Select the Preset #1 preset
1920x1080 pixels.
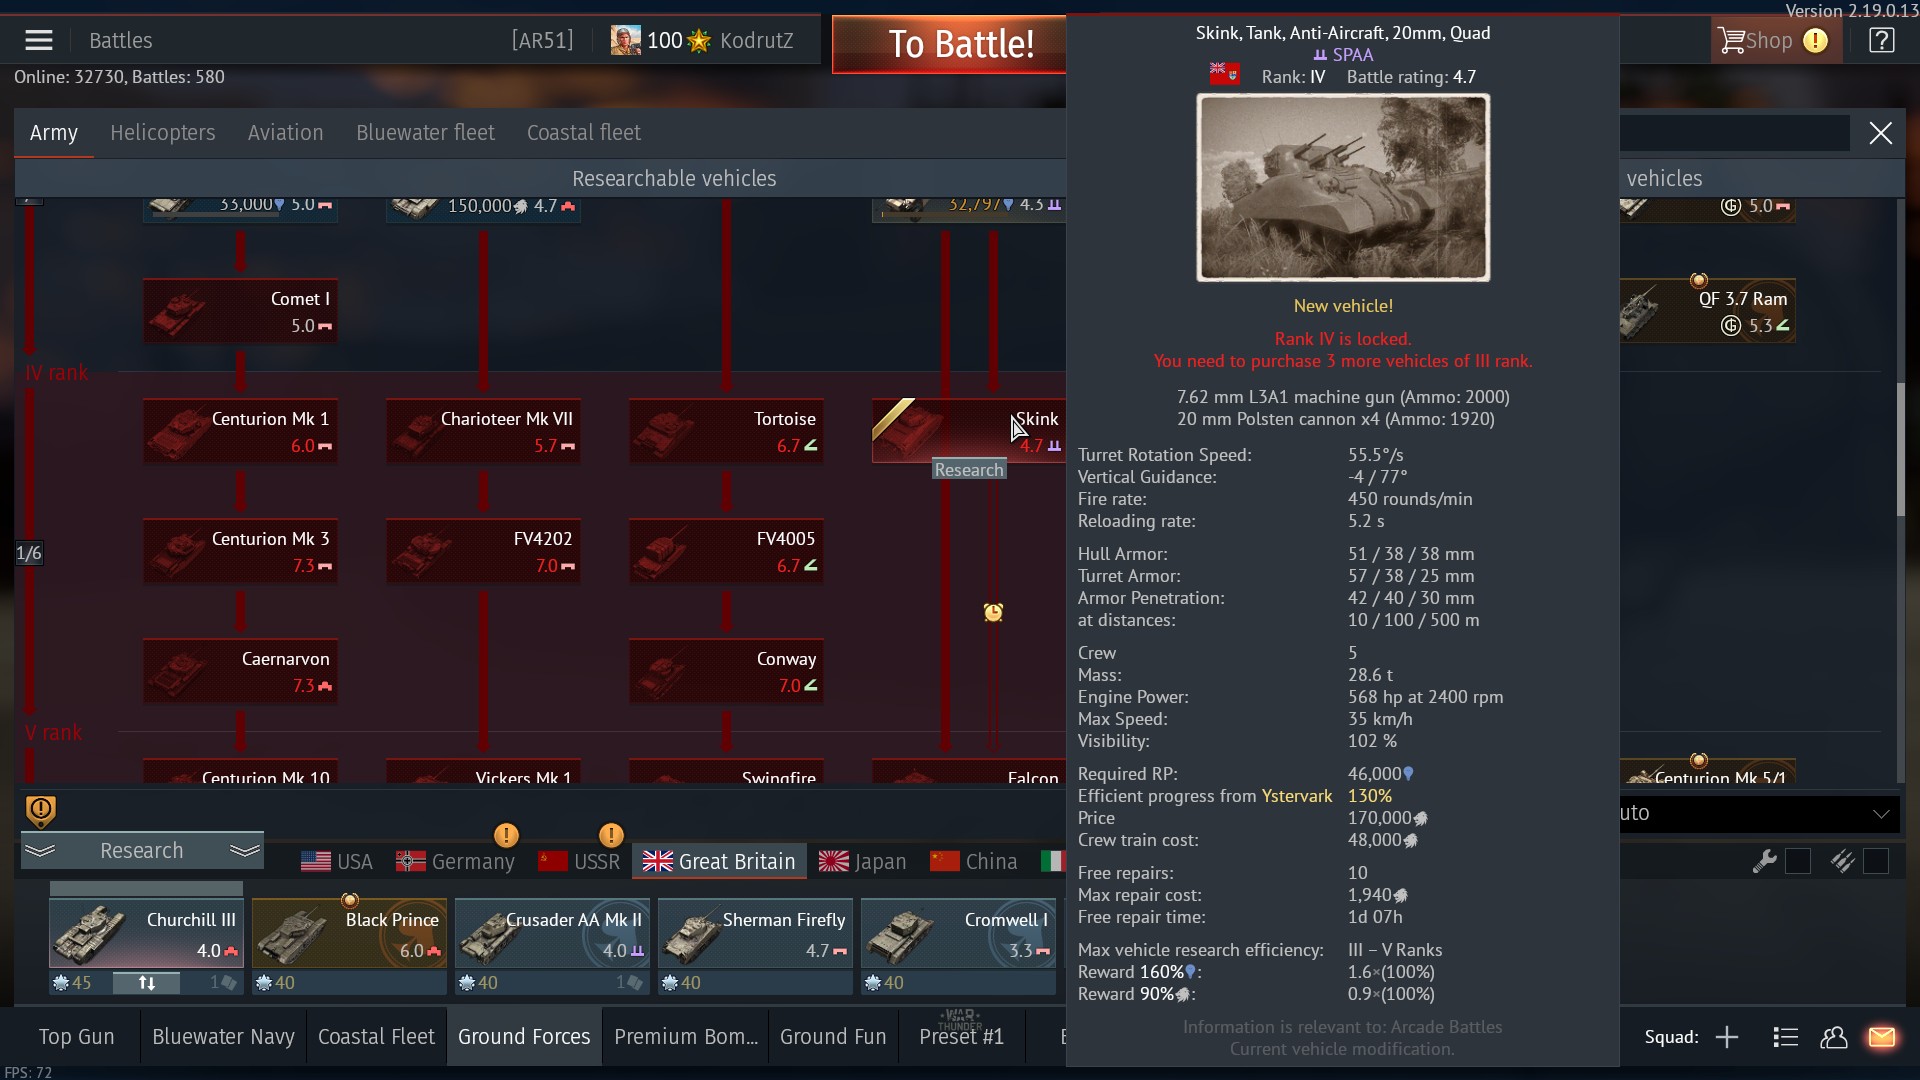pos(961,1037)
